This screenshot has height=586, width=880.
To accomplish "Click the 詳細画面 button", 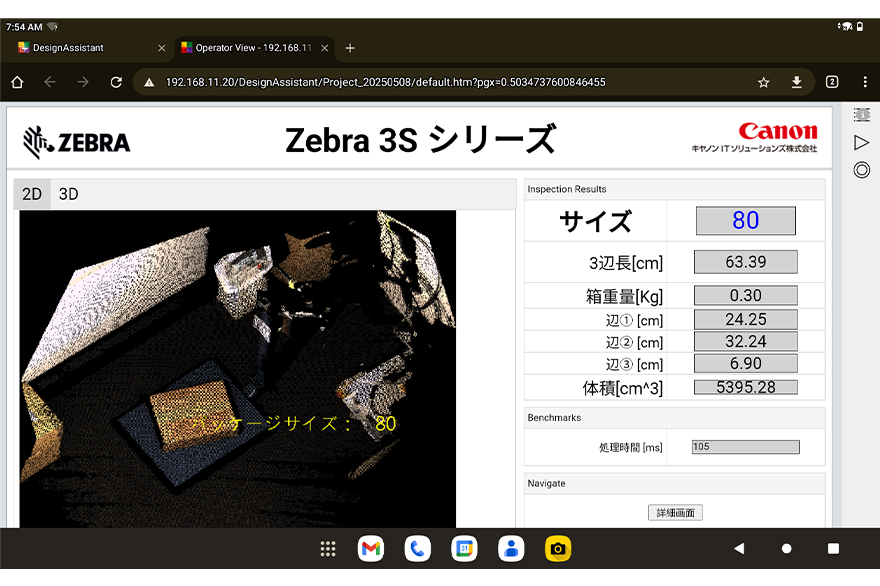I will click(675, 512).
